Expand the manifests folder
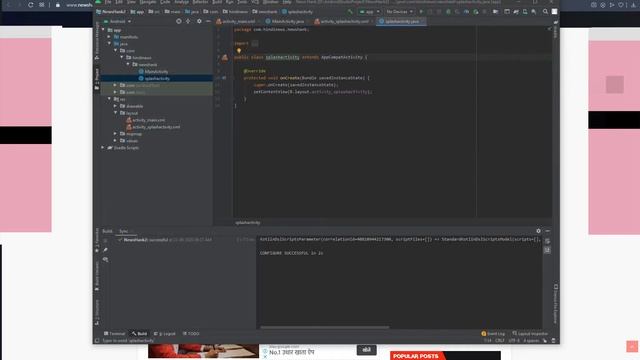 click(109, 37)
